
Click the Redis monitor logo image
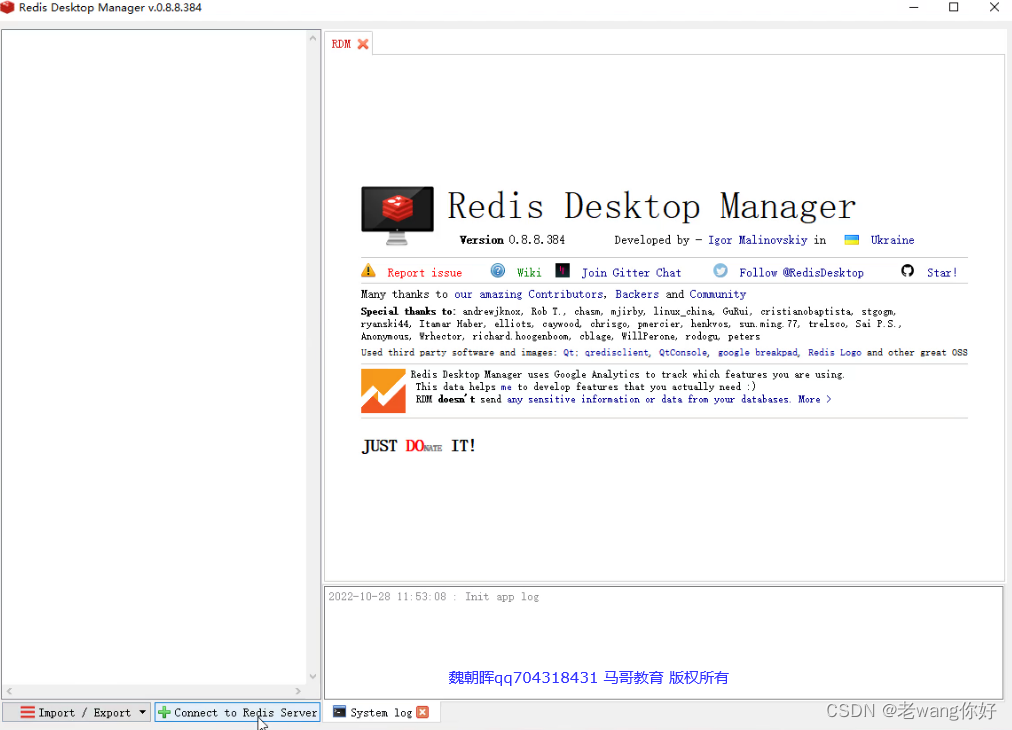pyautogui.click(x=397, y=216)
